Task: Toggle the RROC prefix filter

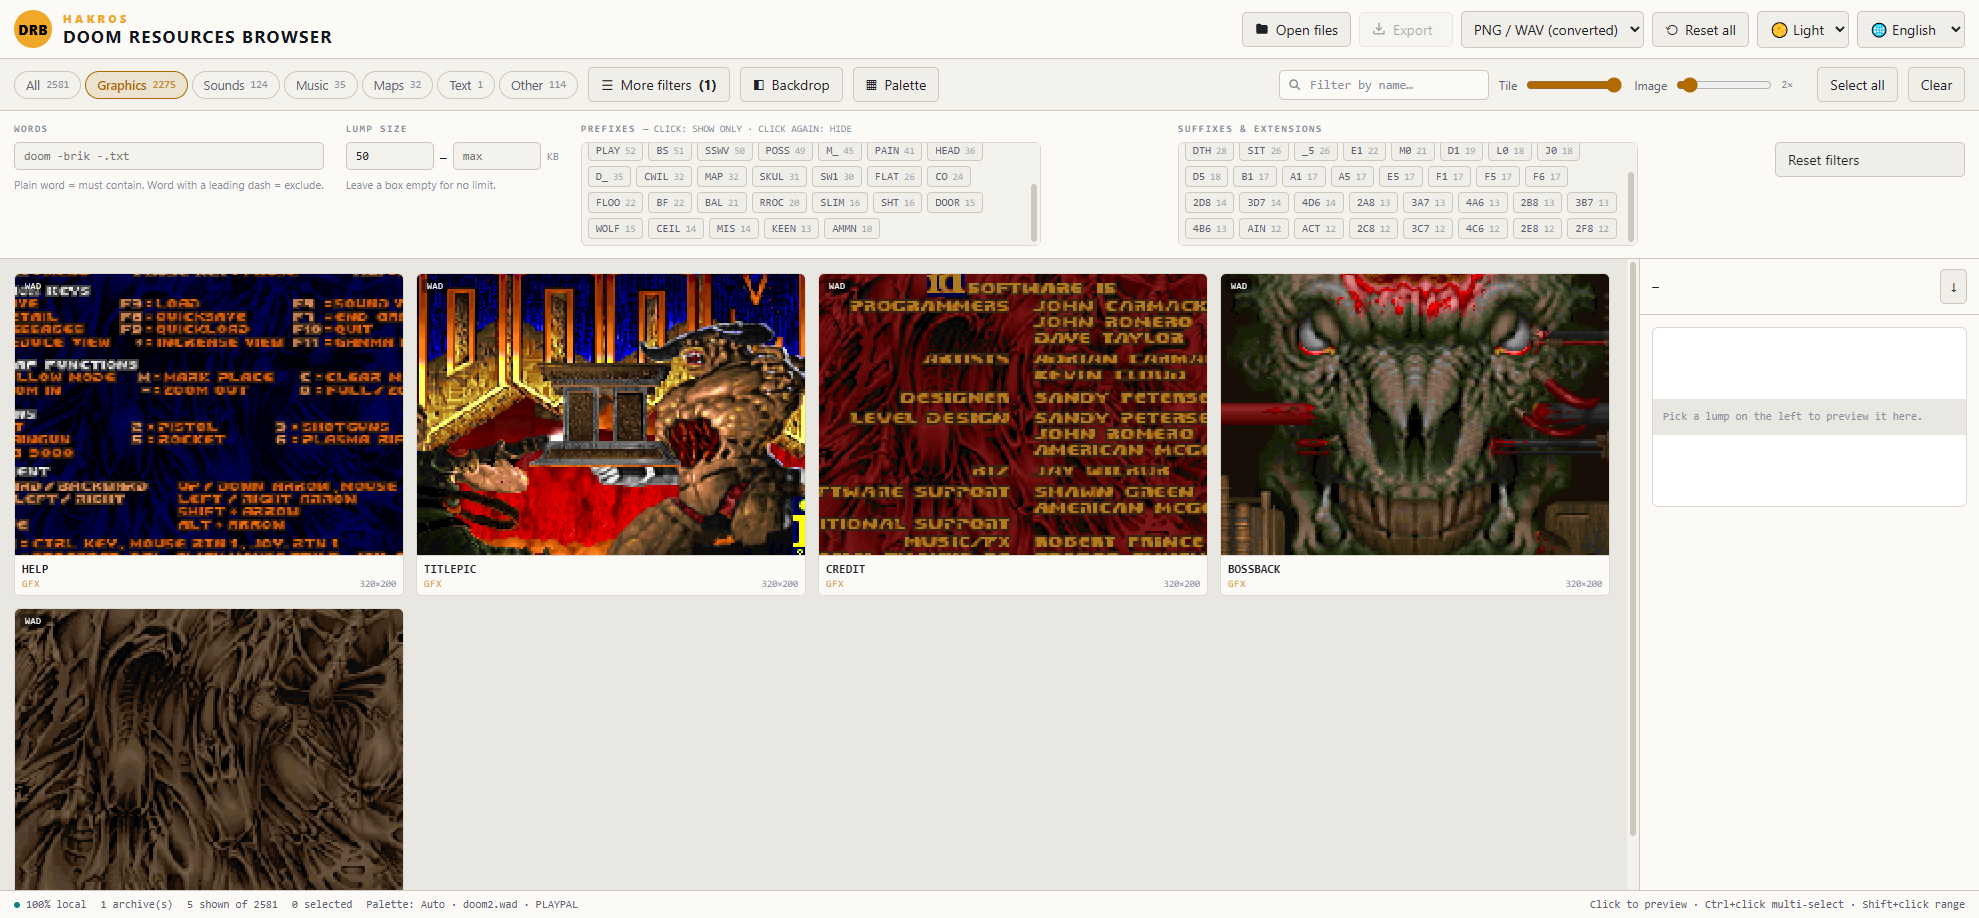Action: coord(779,203)
